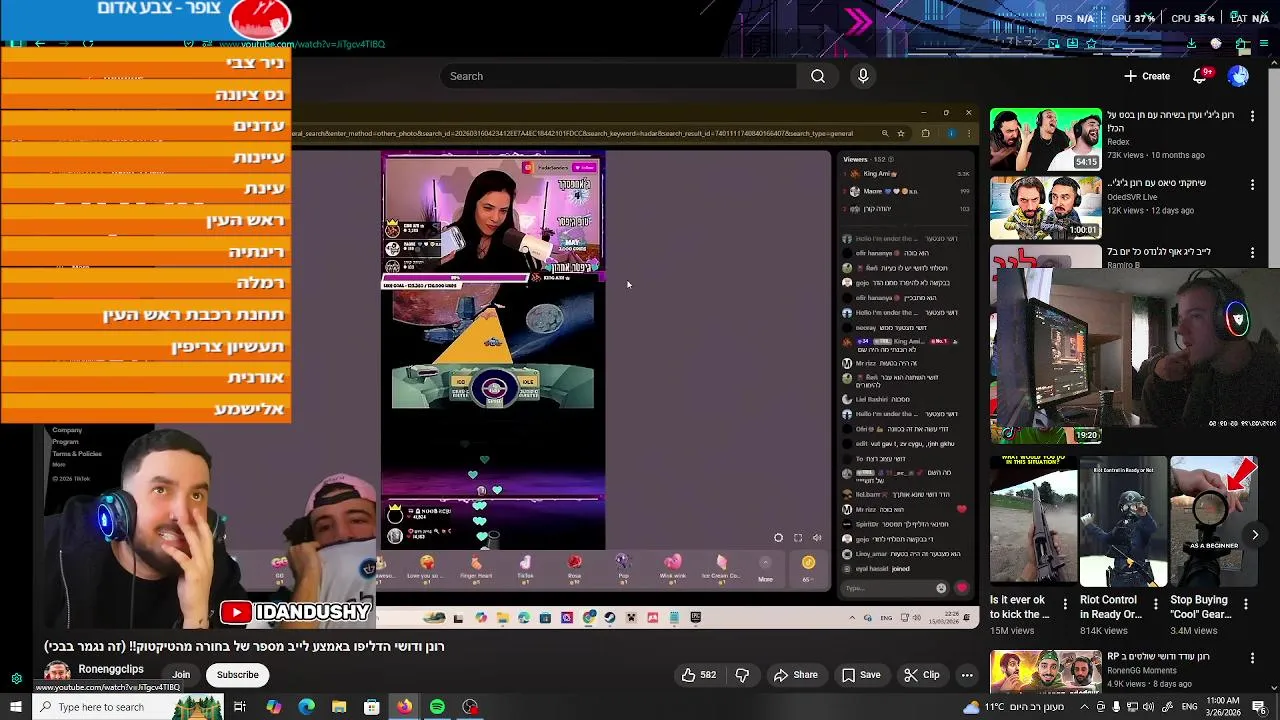Open options for 'Stop Buying Cool Gear' short

(1246, 604)
